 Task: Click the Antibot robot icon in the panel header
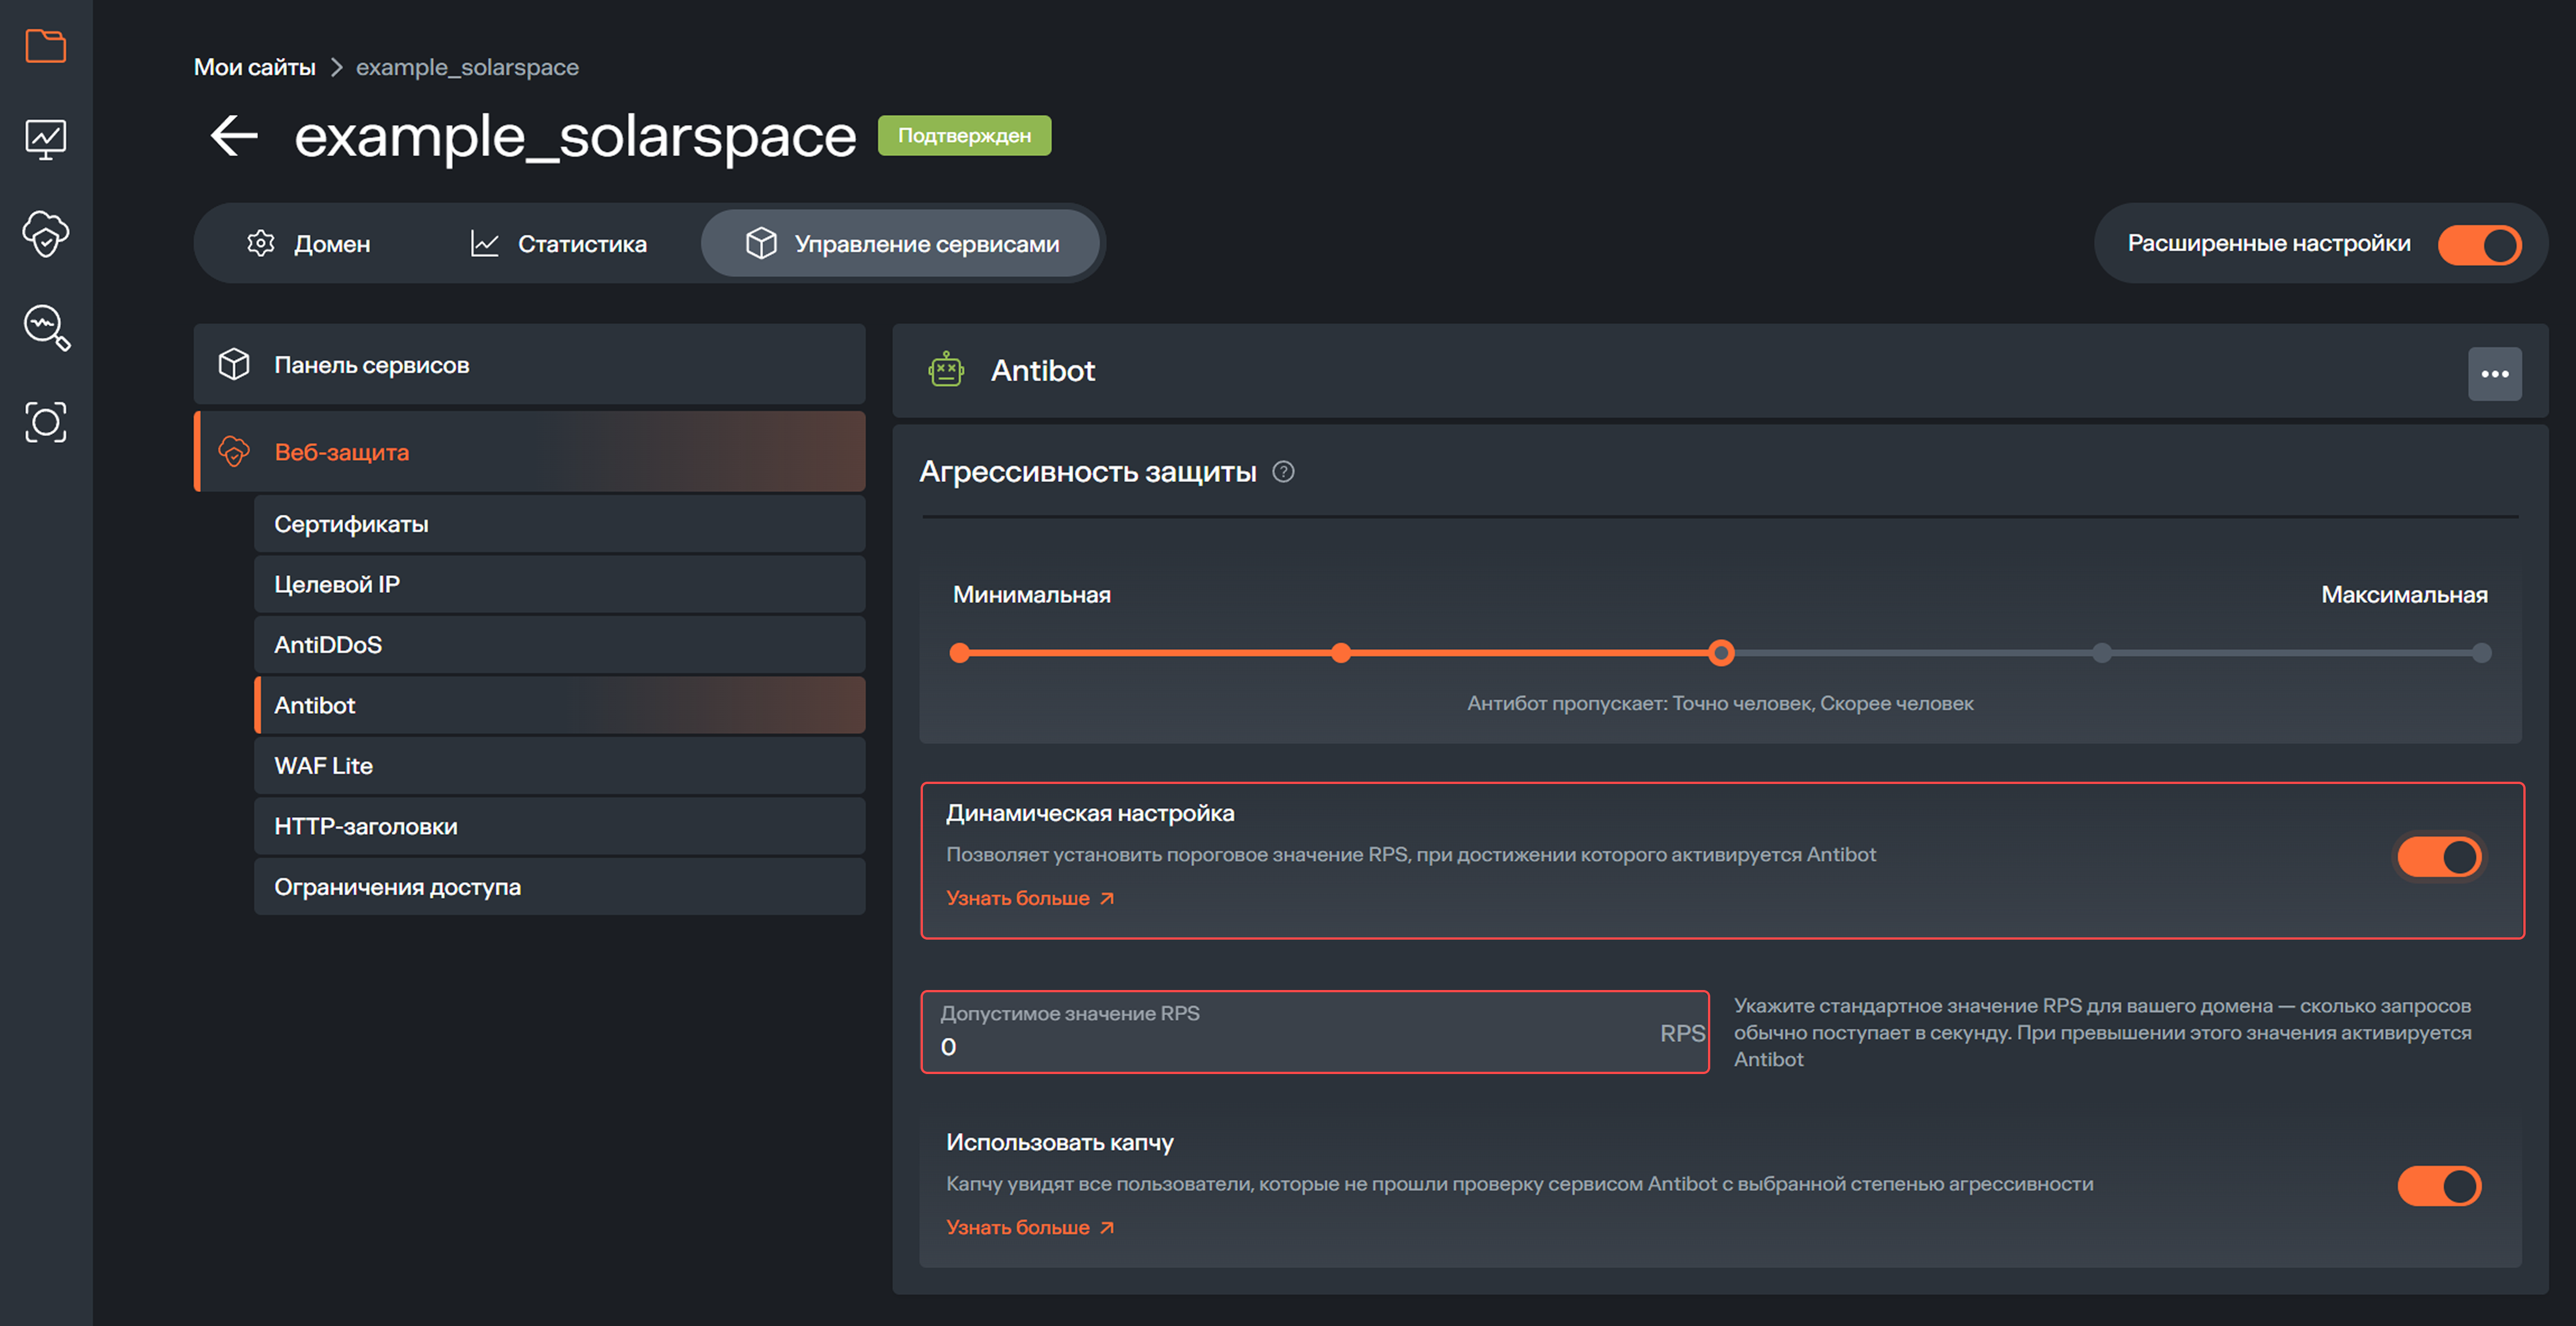click(x=946, y=370)
